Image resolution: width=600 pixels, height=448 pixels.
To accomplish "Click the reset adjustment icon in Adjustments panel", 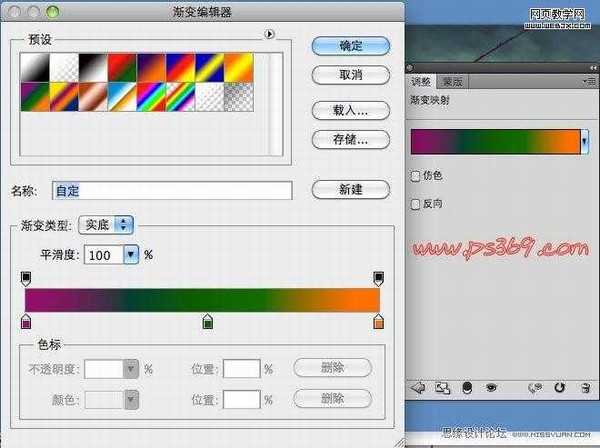I will (558, 387).
